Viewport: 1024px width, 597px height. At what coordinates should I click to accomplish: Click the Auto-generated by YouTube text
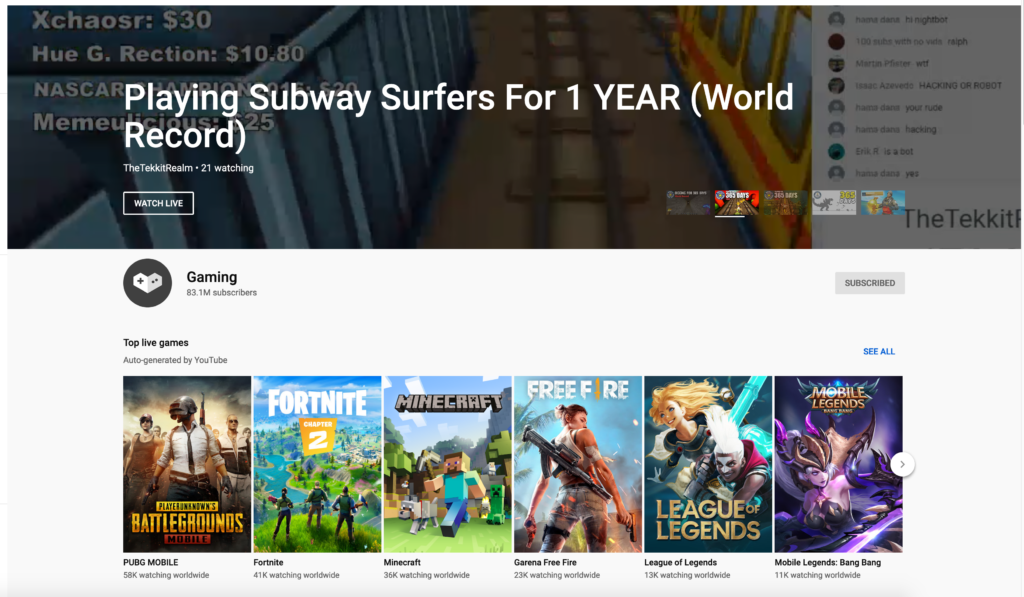175,360
